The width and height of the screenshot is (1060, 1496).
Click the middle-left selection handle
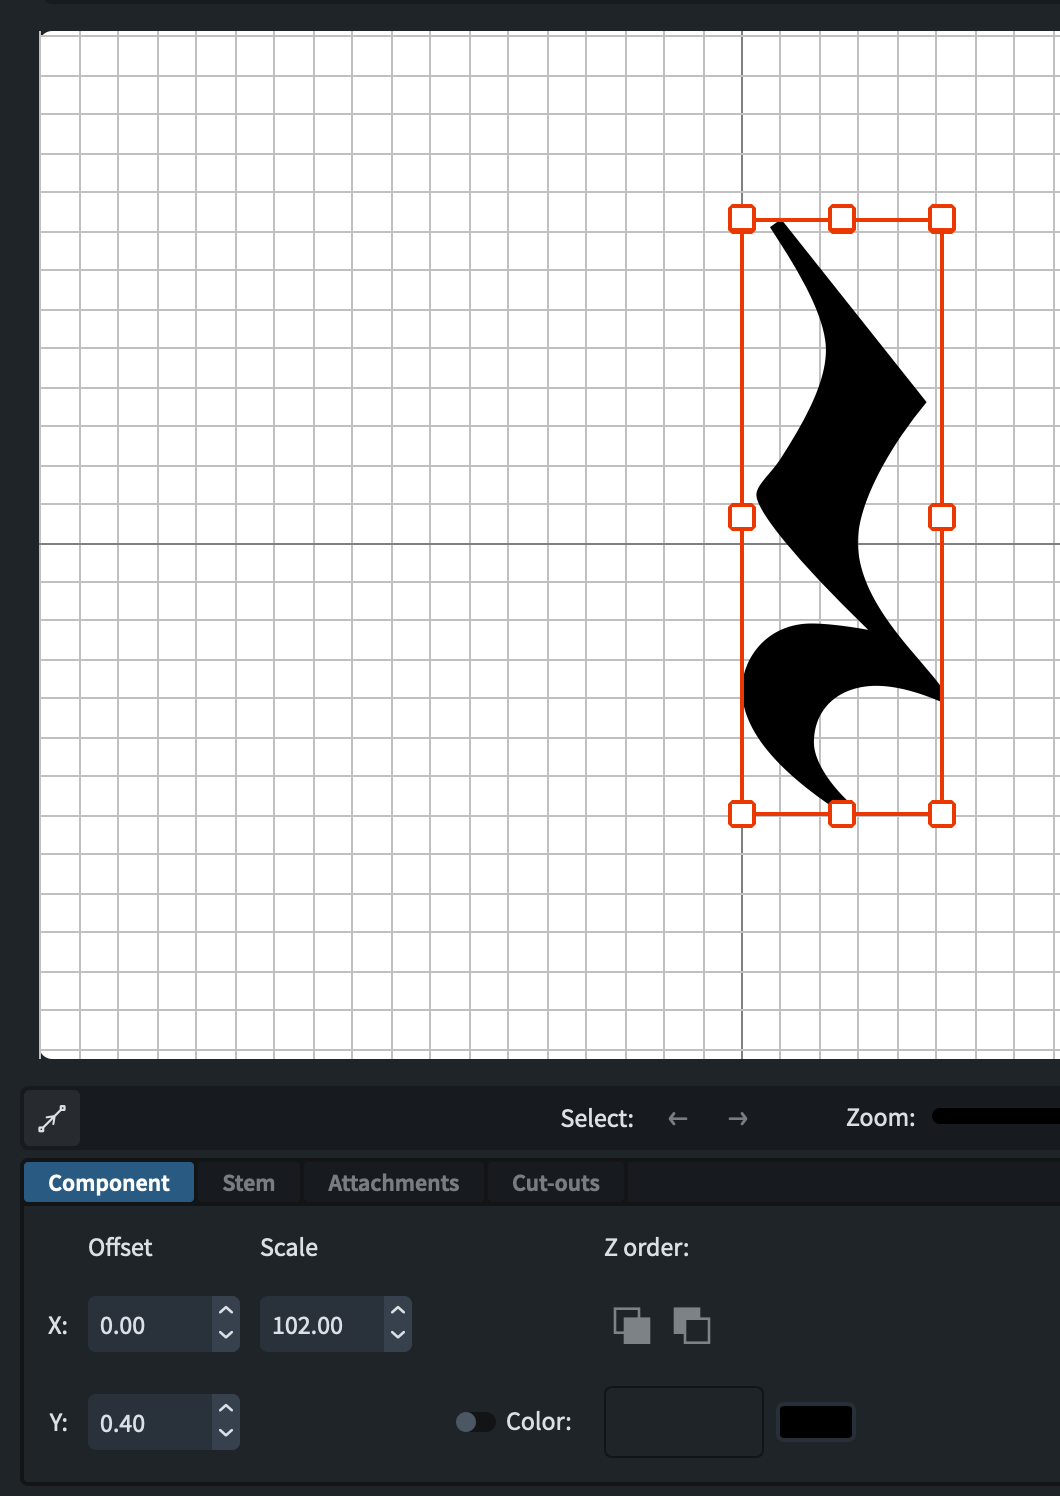pos(742,517)
